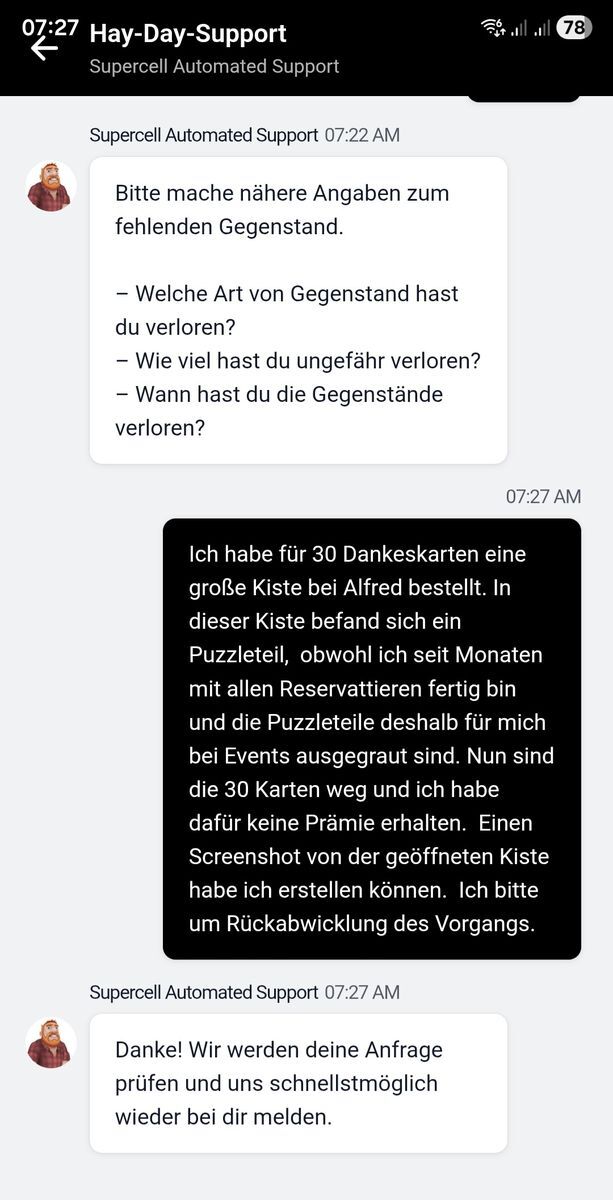The height and width of the screenshot is (1200, 613).
Task: Tap the header subtitle Supercell Automated Support
Action: point(214,67)
